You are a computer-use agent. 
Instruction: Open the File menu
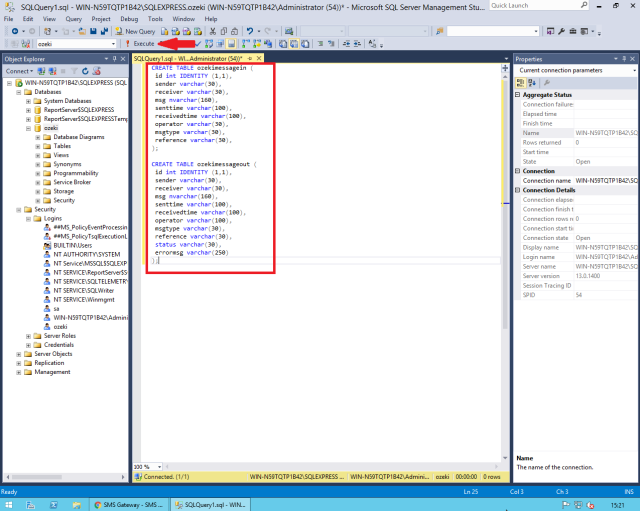(x=9, y=19)
